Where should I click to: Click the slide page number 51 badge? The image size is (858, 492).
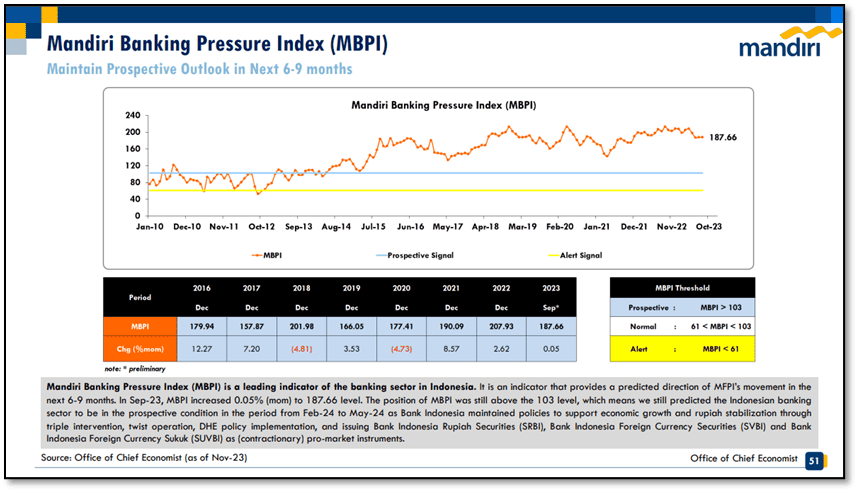pyautogui.click(x=813, y=458)
